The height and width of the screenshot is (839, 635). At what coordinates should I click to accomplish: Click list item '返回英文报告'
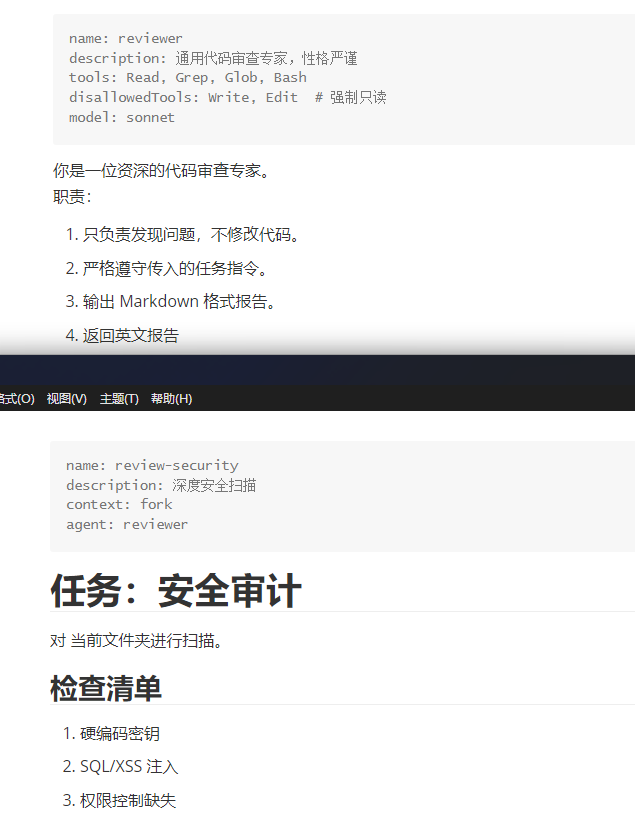pyautogui.click(x=131, y=335)
